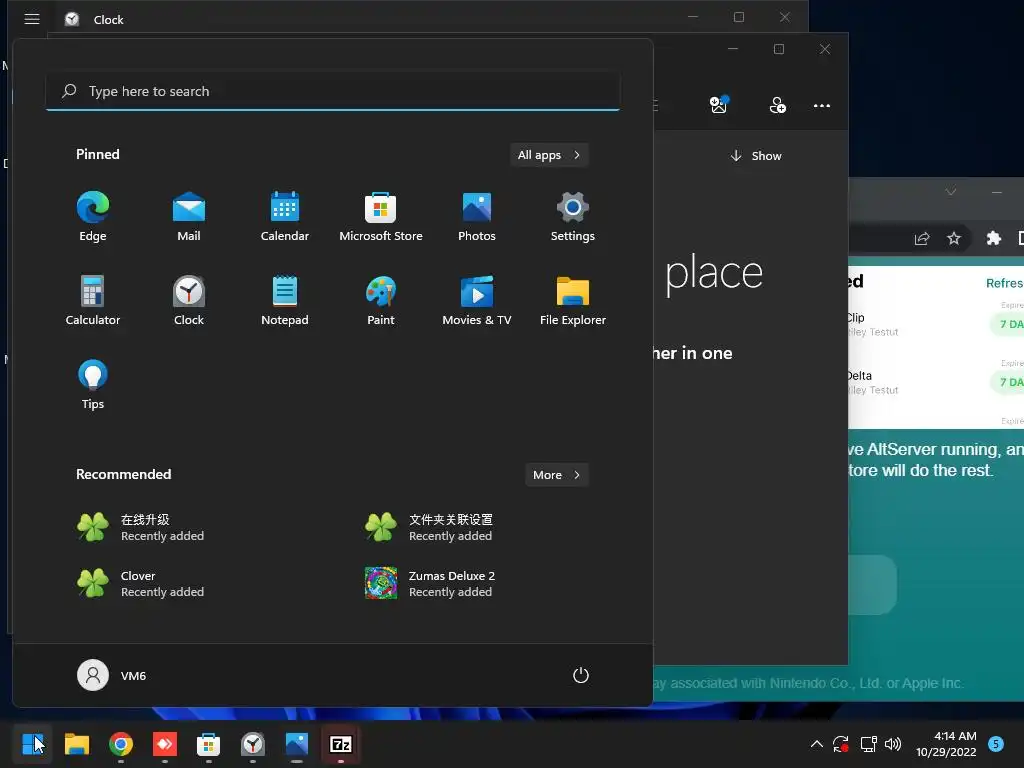Click the Start button on taskbar
This screenshot has width=1024, height=768.
[33, 744]
